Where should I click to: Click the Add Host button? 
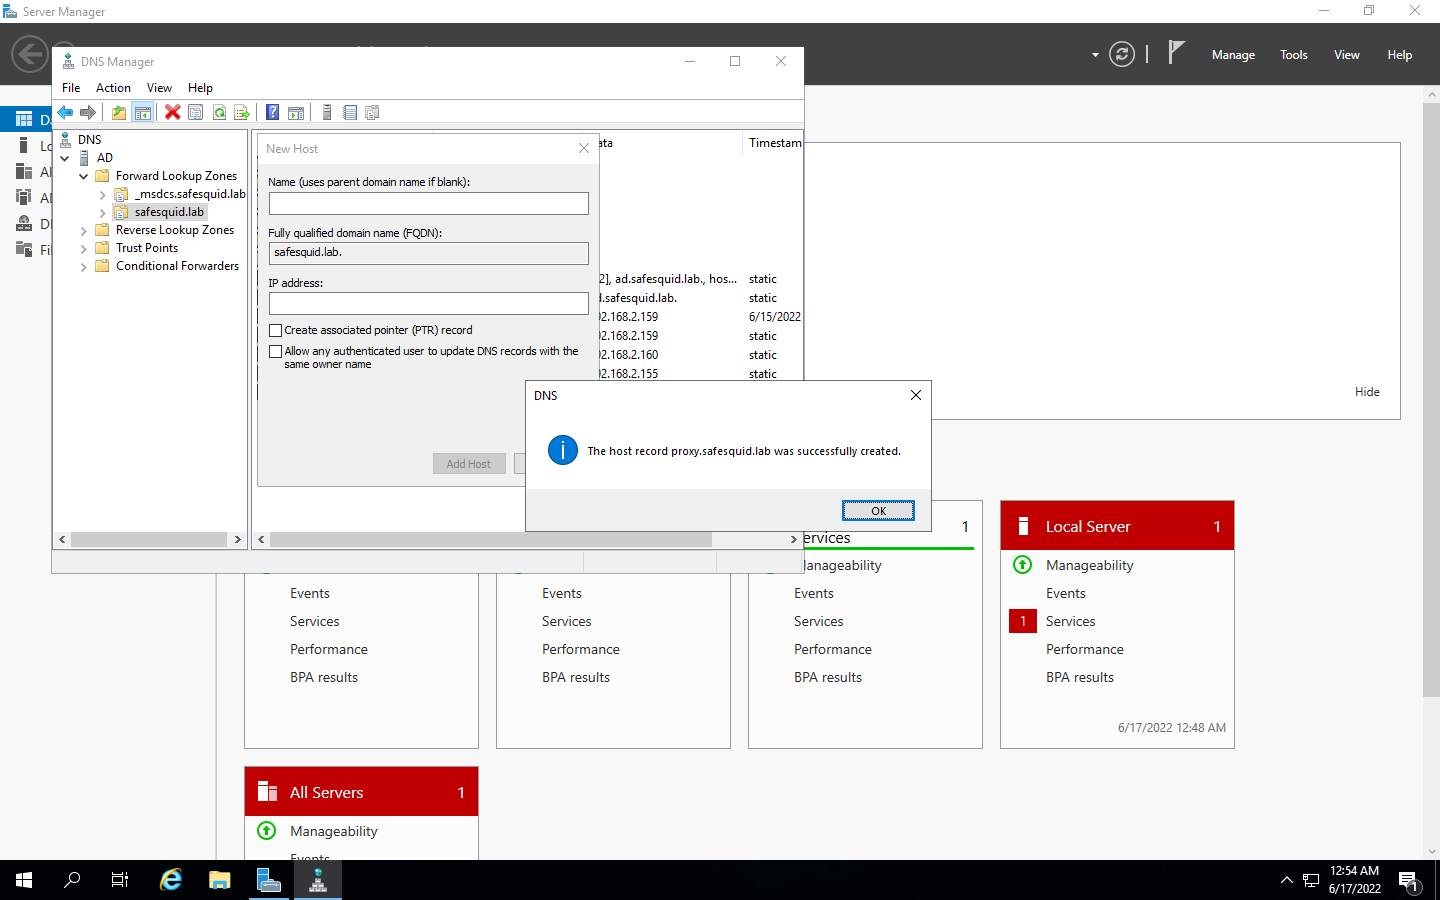[469, 464]
